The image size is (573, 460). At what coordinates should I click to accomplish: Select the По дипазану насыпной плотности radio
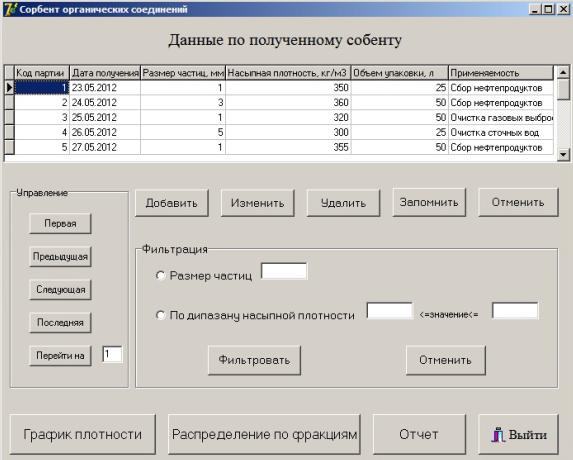(x=160, y=315)
